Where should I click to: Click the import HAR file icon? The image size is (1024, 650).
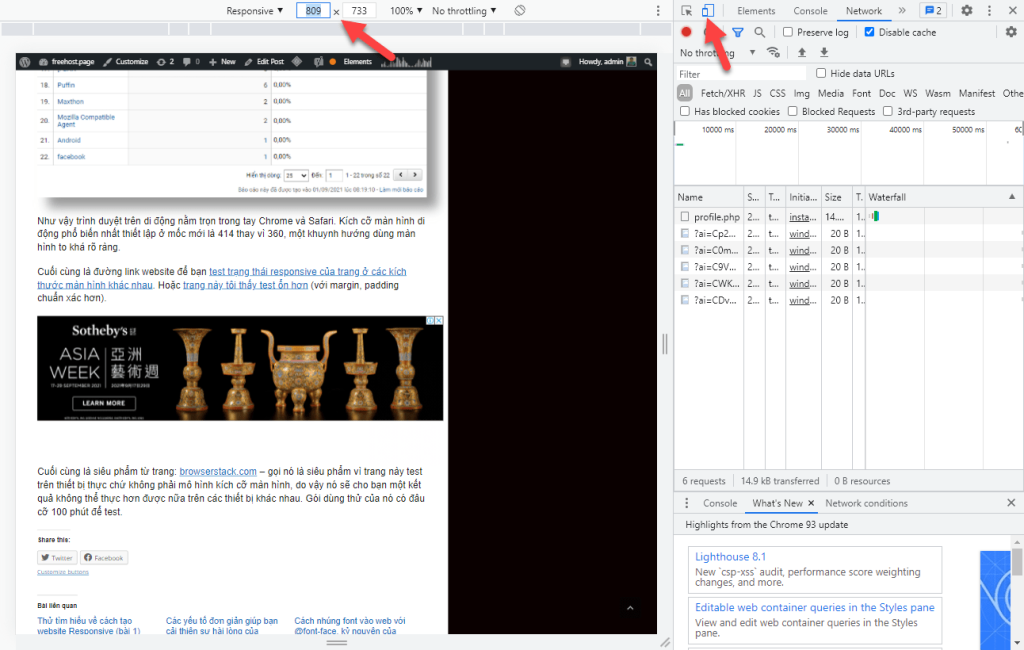click(x=802, y=52)
